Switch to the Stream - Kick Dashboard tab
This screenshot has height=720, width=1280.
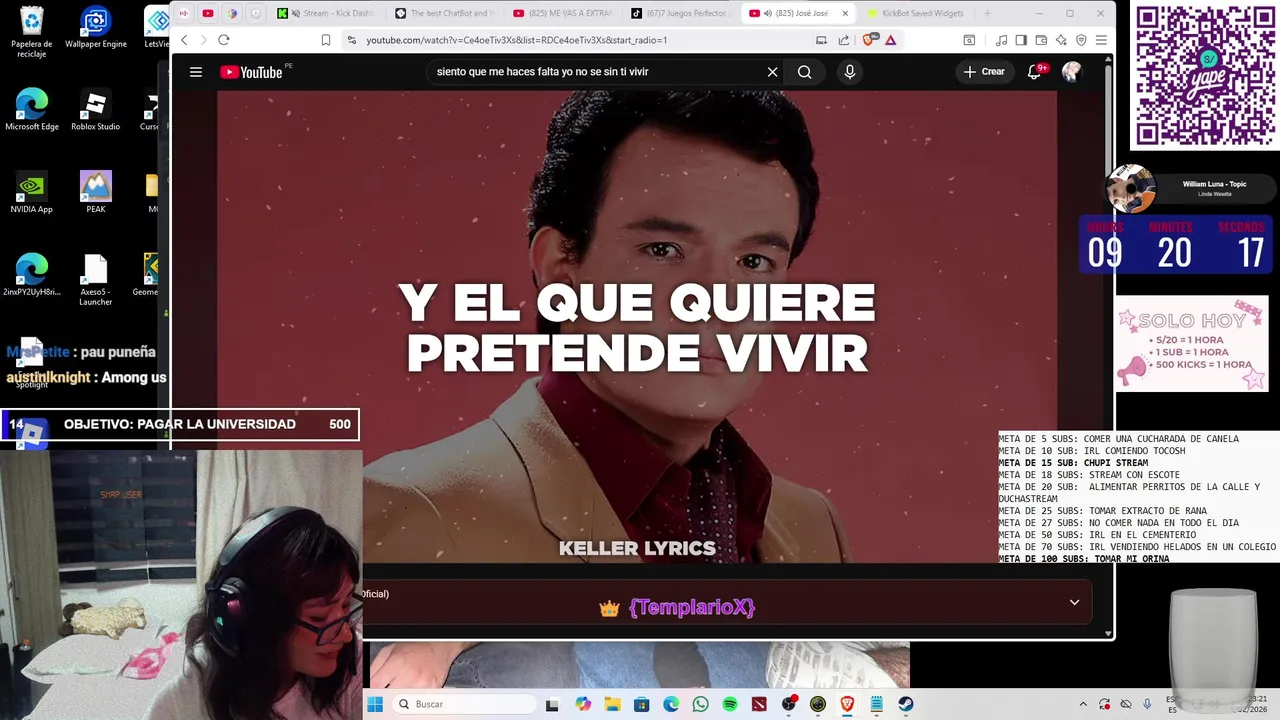[x=327, y=13]
